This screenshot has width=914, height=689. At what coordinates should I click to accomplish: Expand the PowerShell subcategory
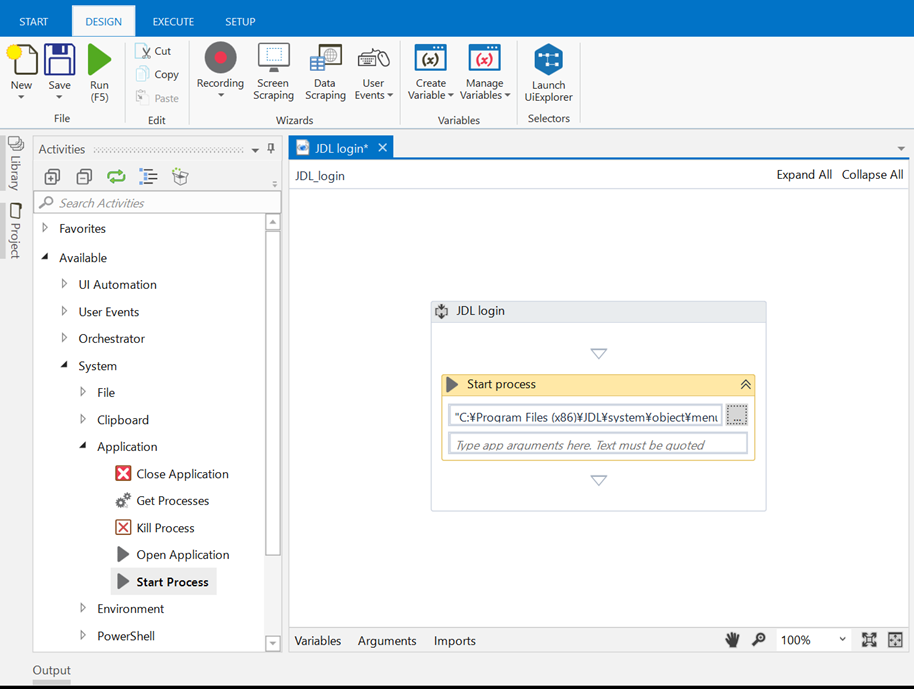(83, 635)
